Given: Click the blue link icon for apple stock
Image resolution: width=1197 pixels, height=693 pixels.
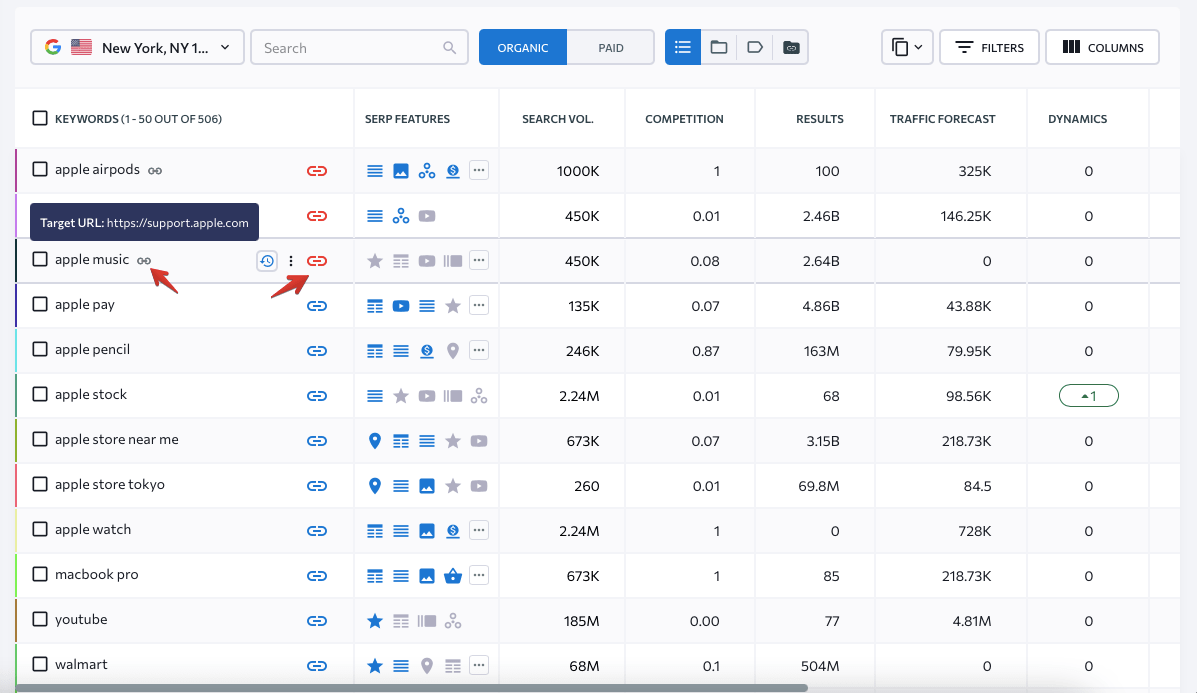Looking at the screenshot, I should click(x=317, y=396).
